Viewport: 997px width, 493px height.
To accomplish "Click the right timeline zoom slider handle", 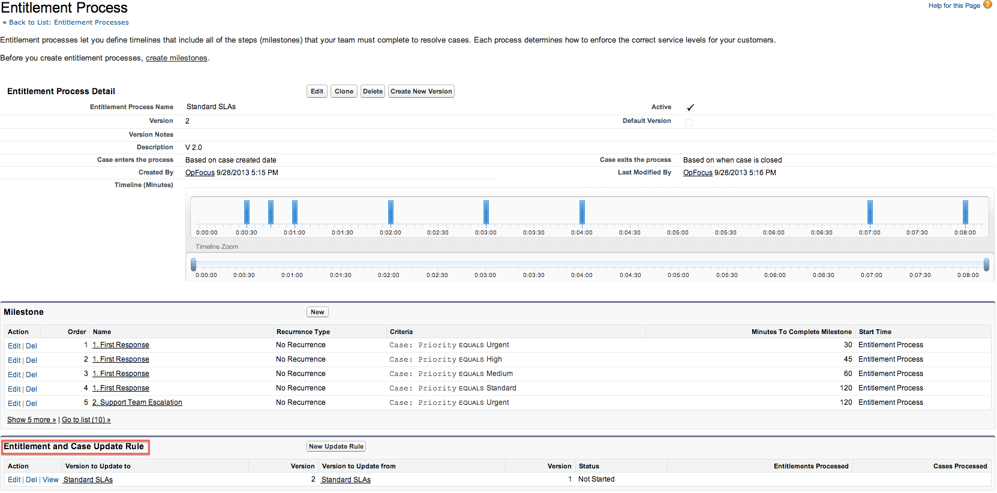I will pyautogui.click(x=986, y=265).
